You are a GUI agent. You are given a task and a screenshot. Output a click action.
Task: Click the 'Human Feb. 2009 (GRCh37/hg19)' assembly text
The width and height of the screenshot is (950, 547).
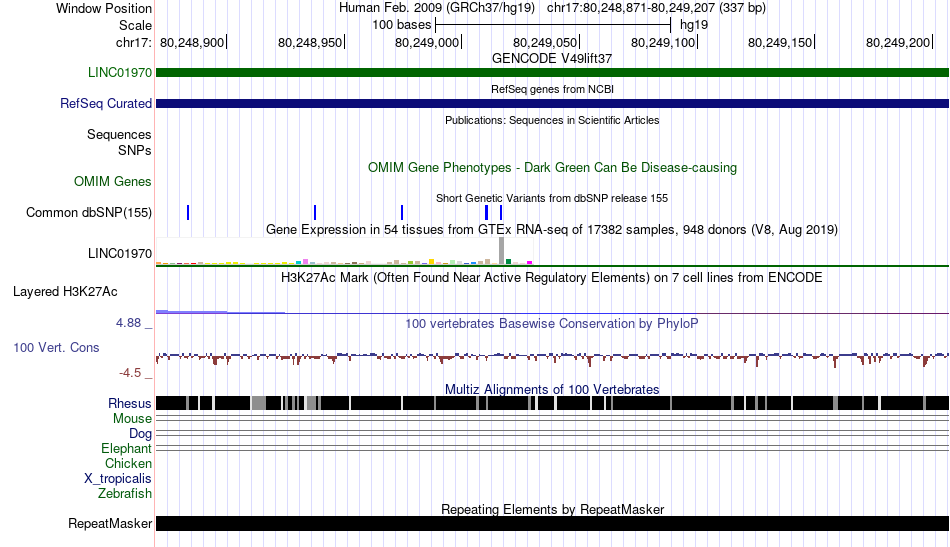click(x=437, y=8)
